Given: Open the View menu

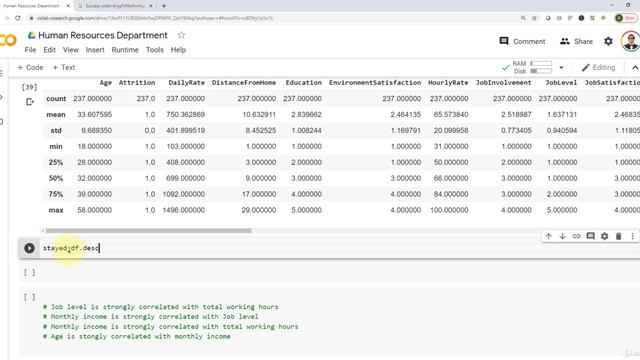Looking at the screenshot, I should (71, 50).
